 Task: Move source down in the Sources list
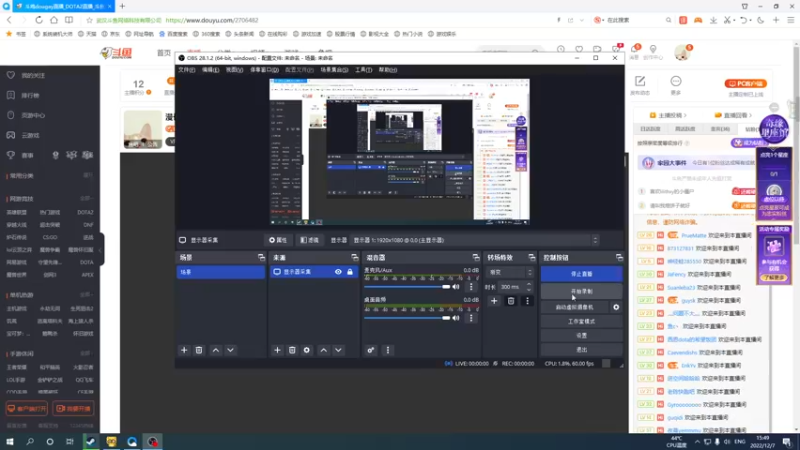coord(338,350)
